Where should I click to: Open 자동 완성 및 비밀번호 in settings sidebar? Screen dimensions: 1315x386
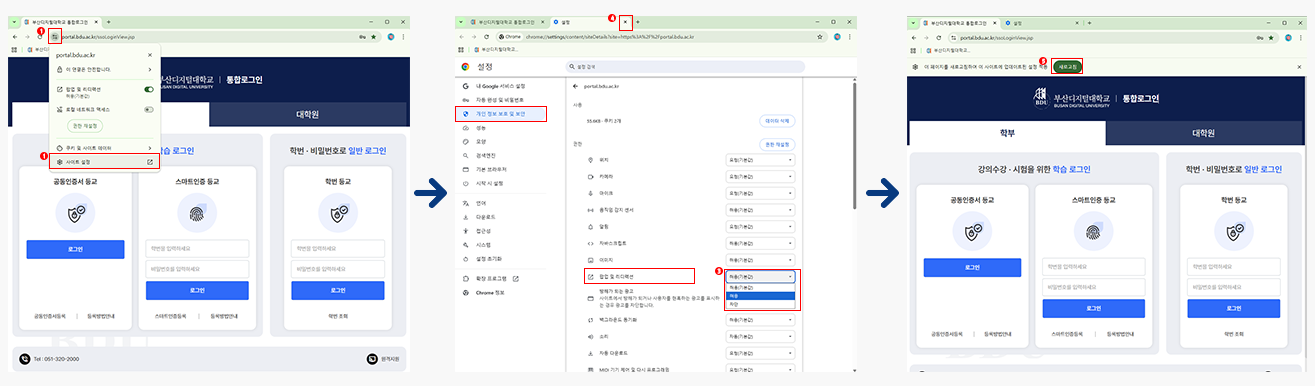(501, 100)
